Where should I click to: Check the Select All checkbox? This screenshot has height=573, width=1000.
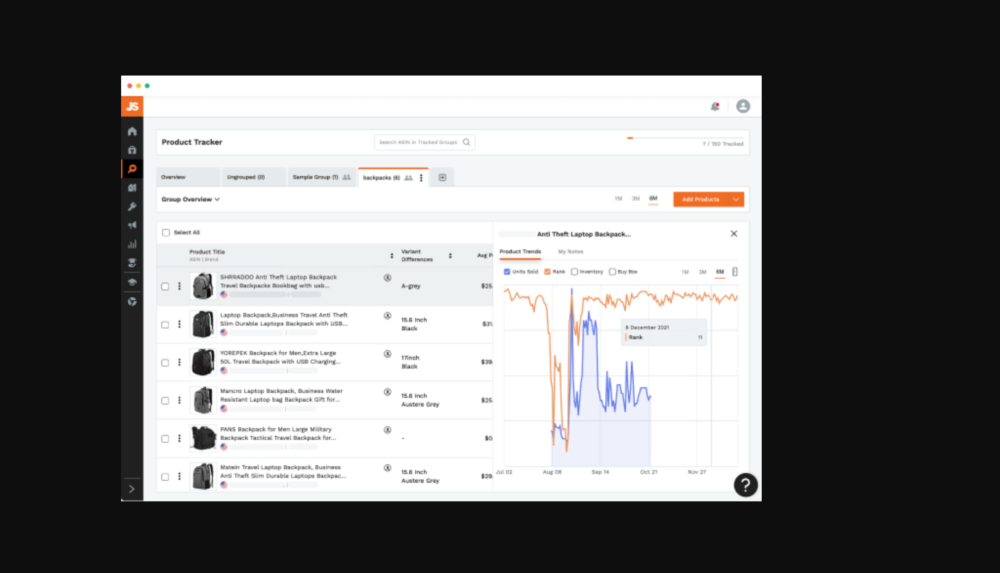click(166, 232)
